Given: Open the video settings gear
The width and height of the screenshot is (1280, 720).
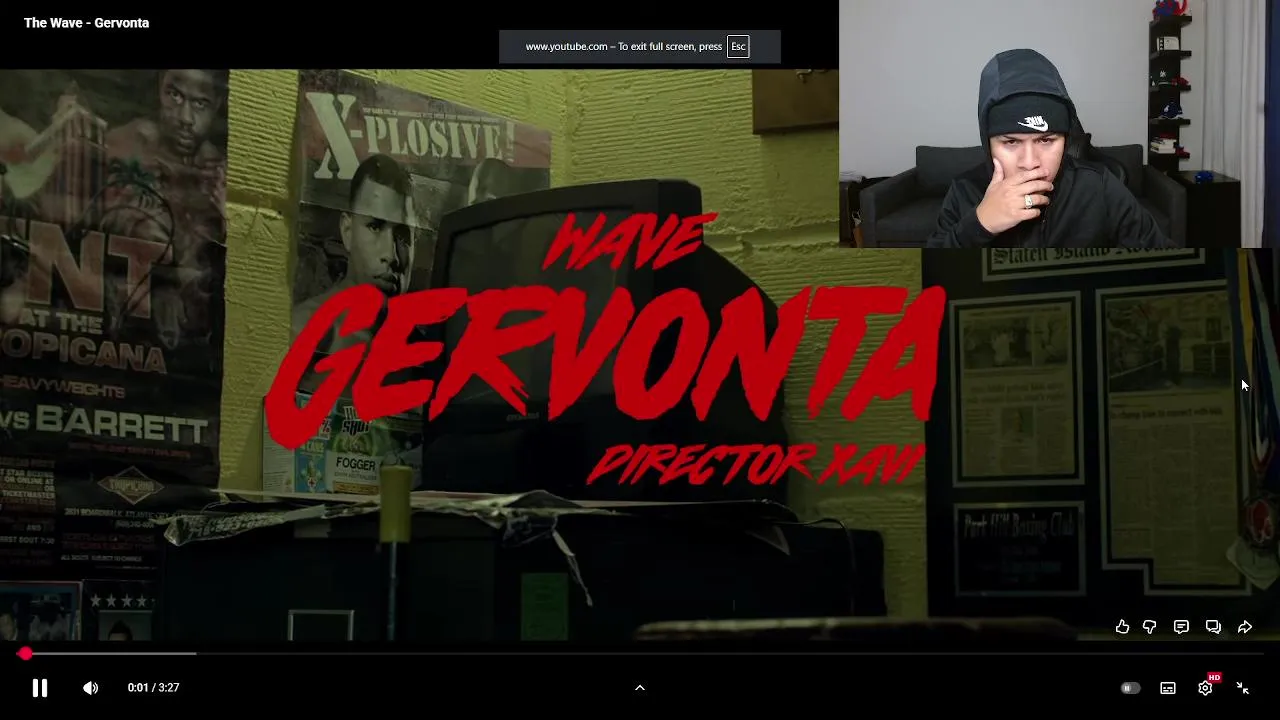Looking at the screenshot, I should click(x=1206, y=687).
